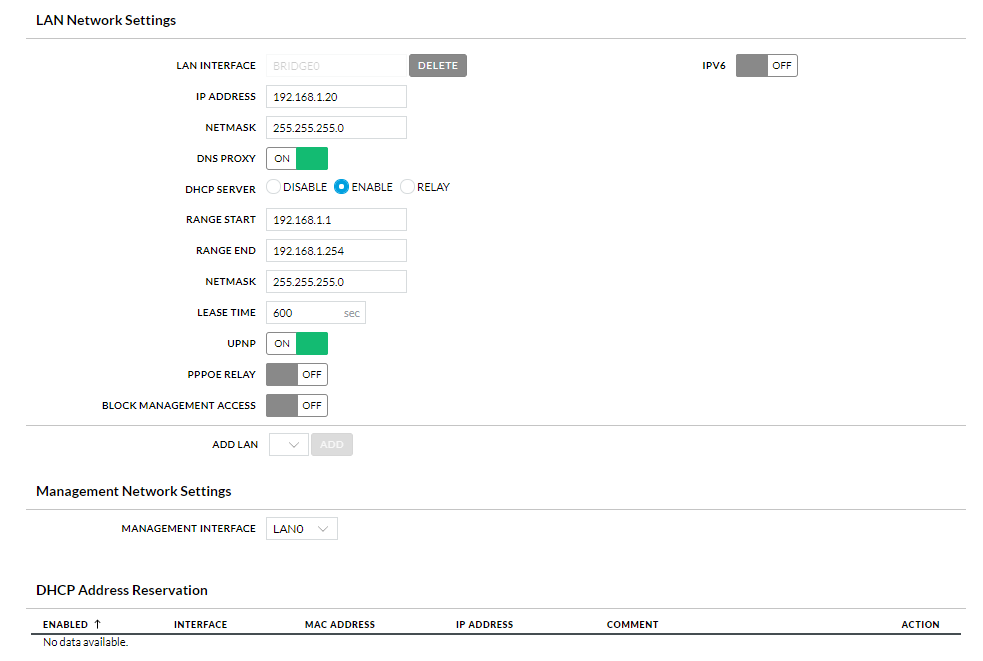This screenshot has height=661, width=983.
Task: Toggle Block Management Access switch
Action: (x=297, y=406)
